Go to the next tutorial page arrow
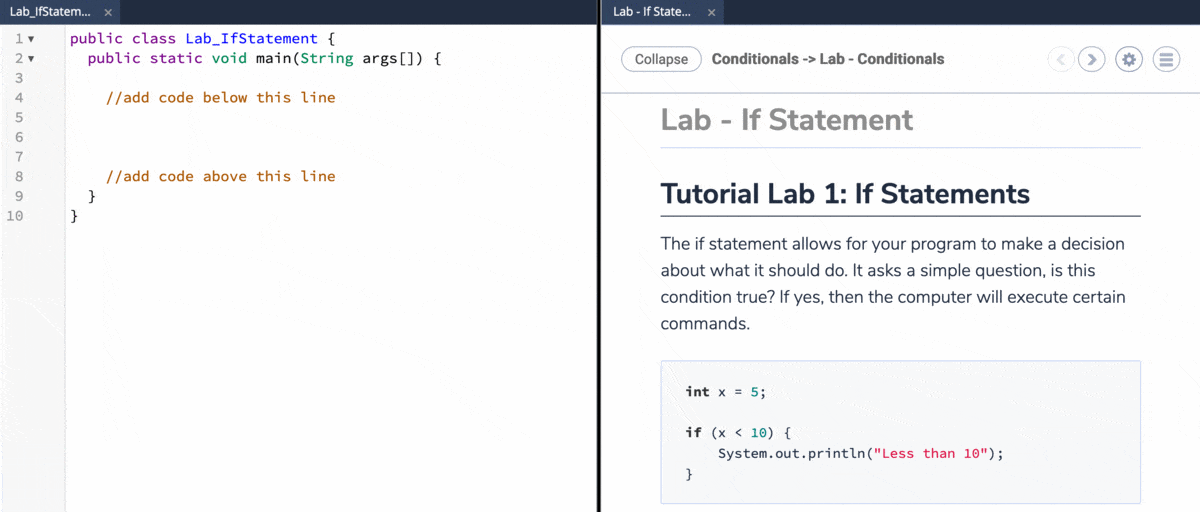This screenshot has height=512, width=1200. pos(1092,59)
